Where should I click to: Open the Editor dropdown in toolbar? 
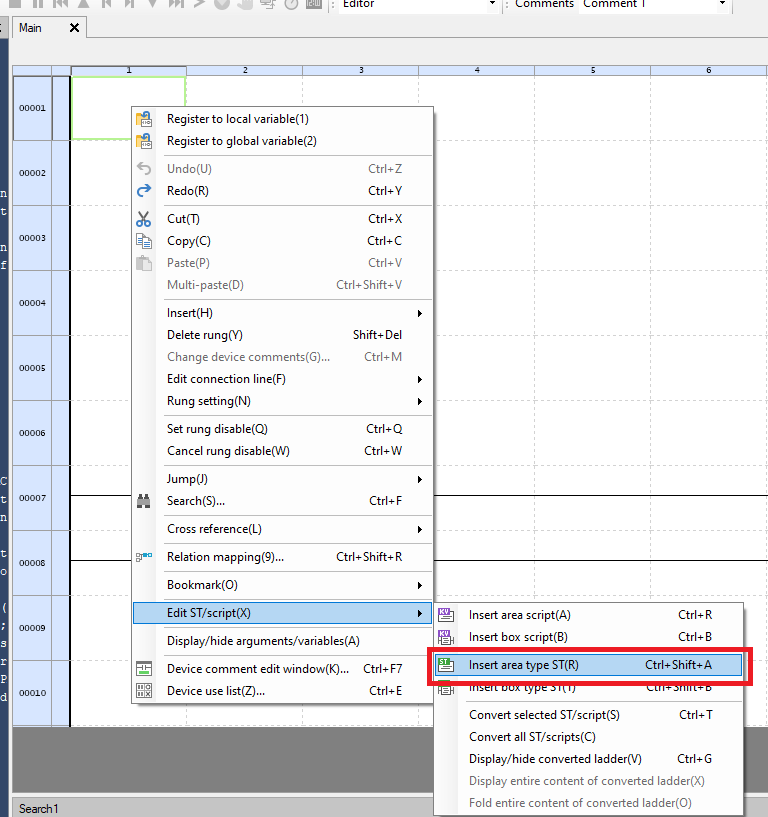pos(491,5)
